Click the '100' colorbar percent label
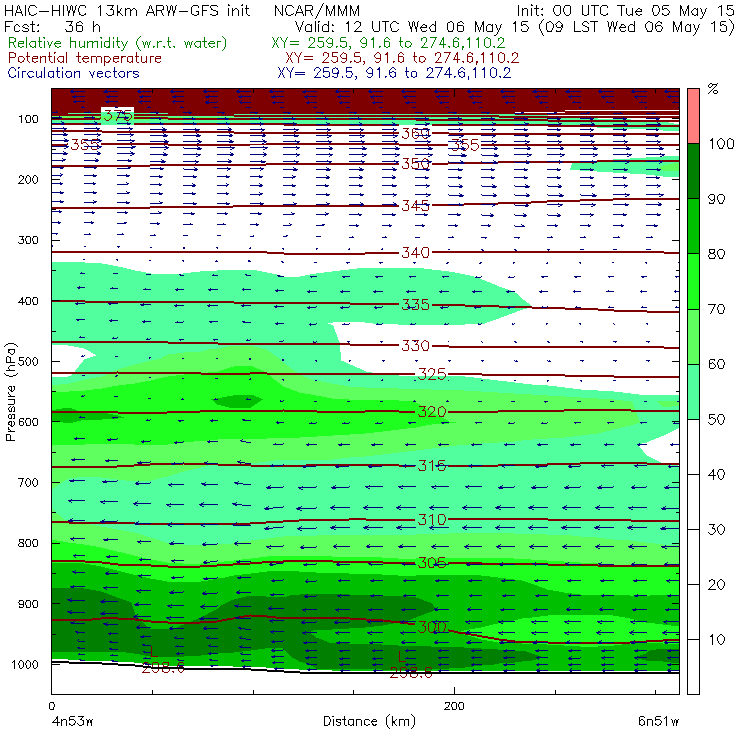Screen dimensions: 740x740 [721, 143]
